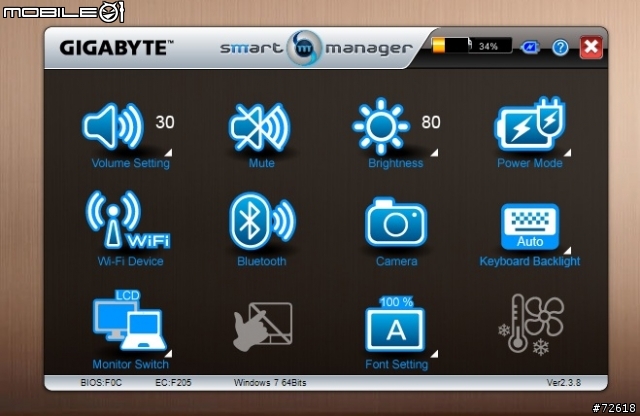Click the Volume Setting label

tap(131, 163)
